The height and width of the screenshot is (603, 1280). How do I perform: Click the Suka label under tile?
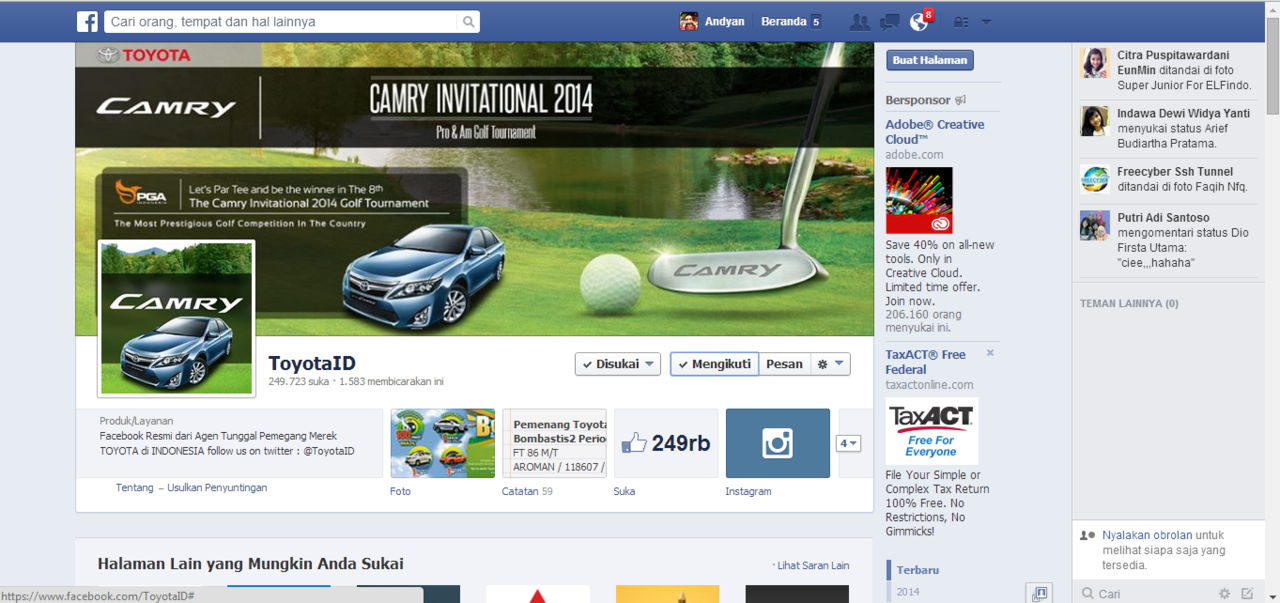tap(624, 491)
